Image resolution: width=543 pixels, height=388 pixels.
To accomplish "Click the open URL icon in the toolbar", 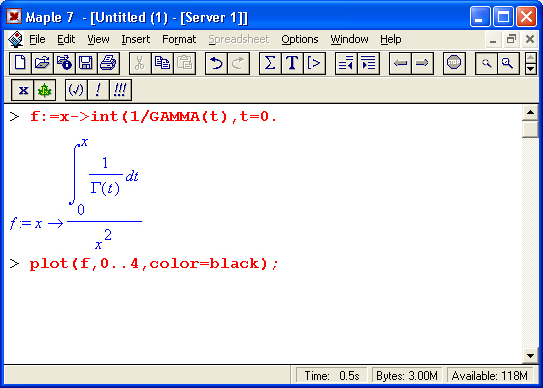I will point(64,63).
